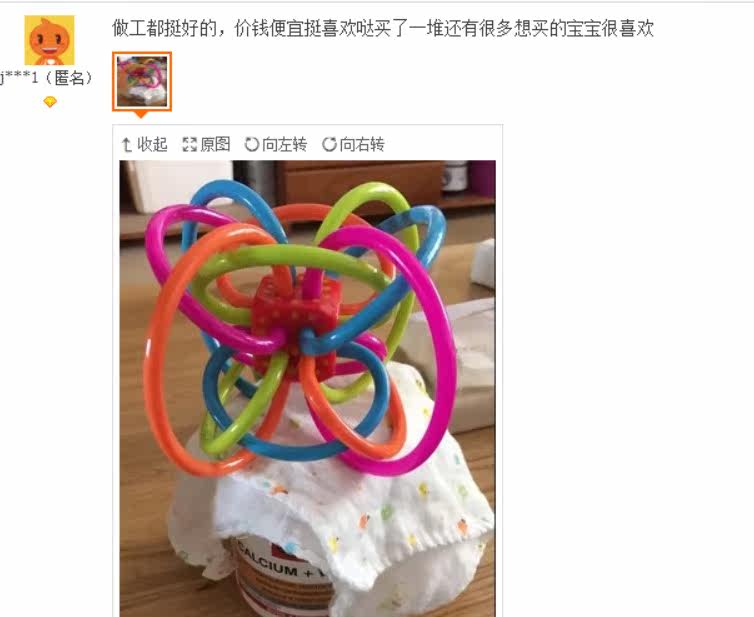Click the review comment text line
754x617 pixels.
(x=383, y=28)
